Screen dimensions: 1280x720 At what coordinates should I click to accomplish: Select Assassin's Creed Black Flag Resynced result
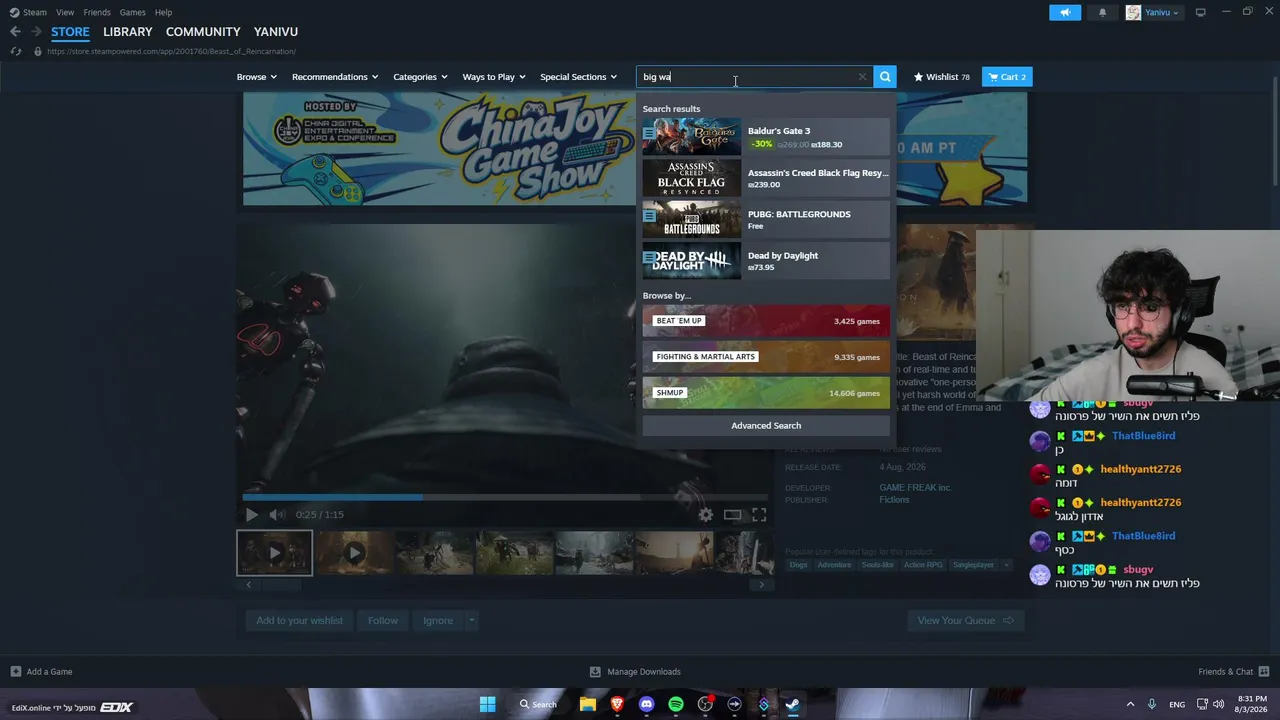[766, 178]
